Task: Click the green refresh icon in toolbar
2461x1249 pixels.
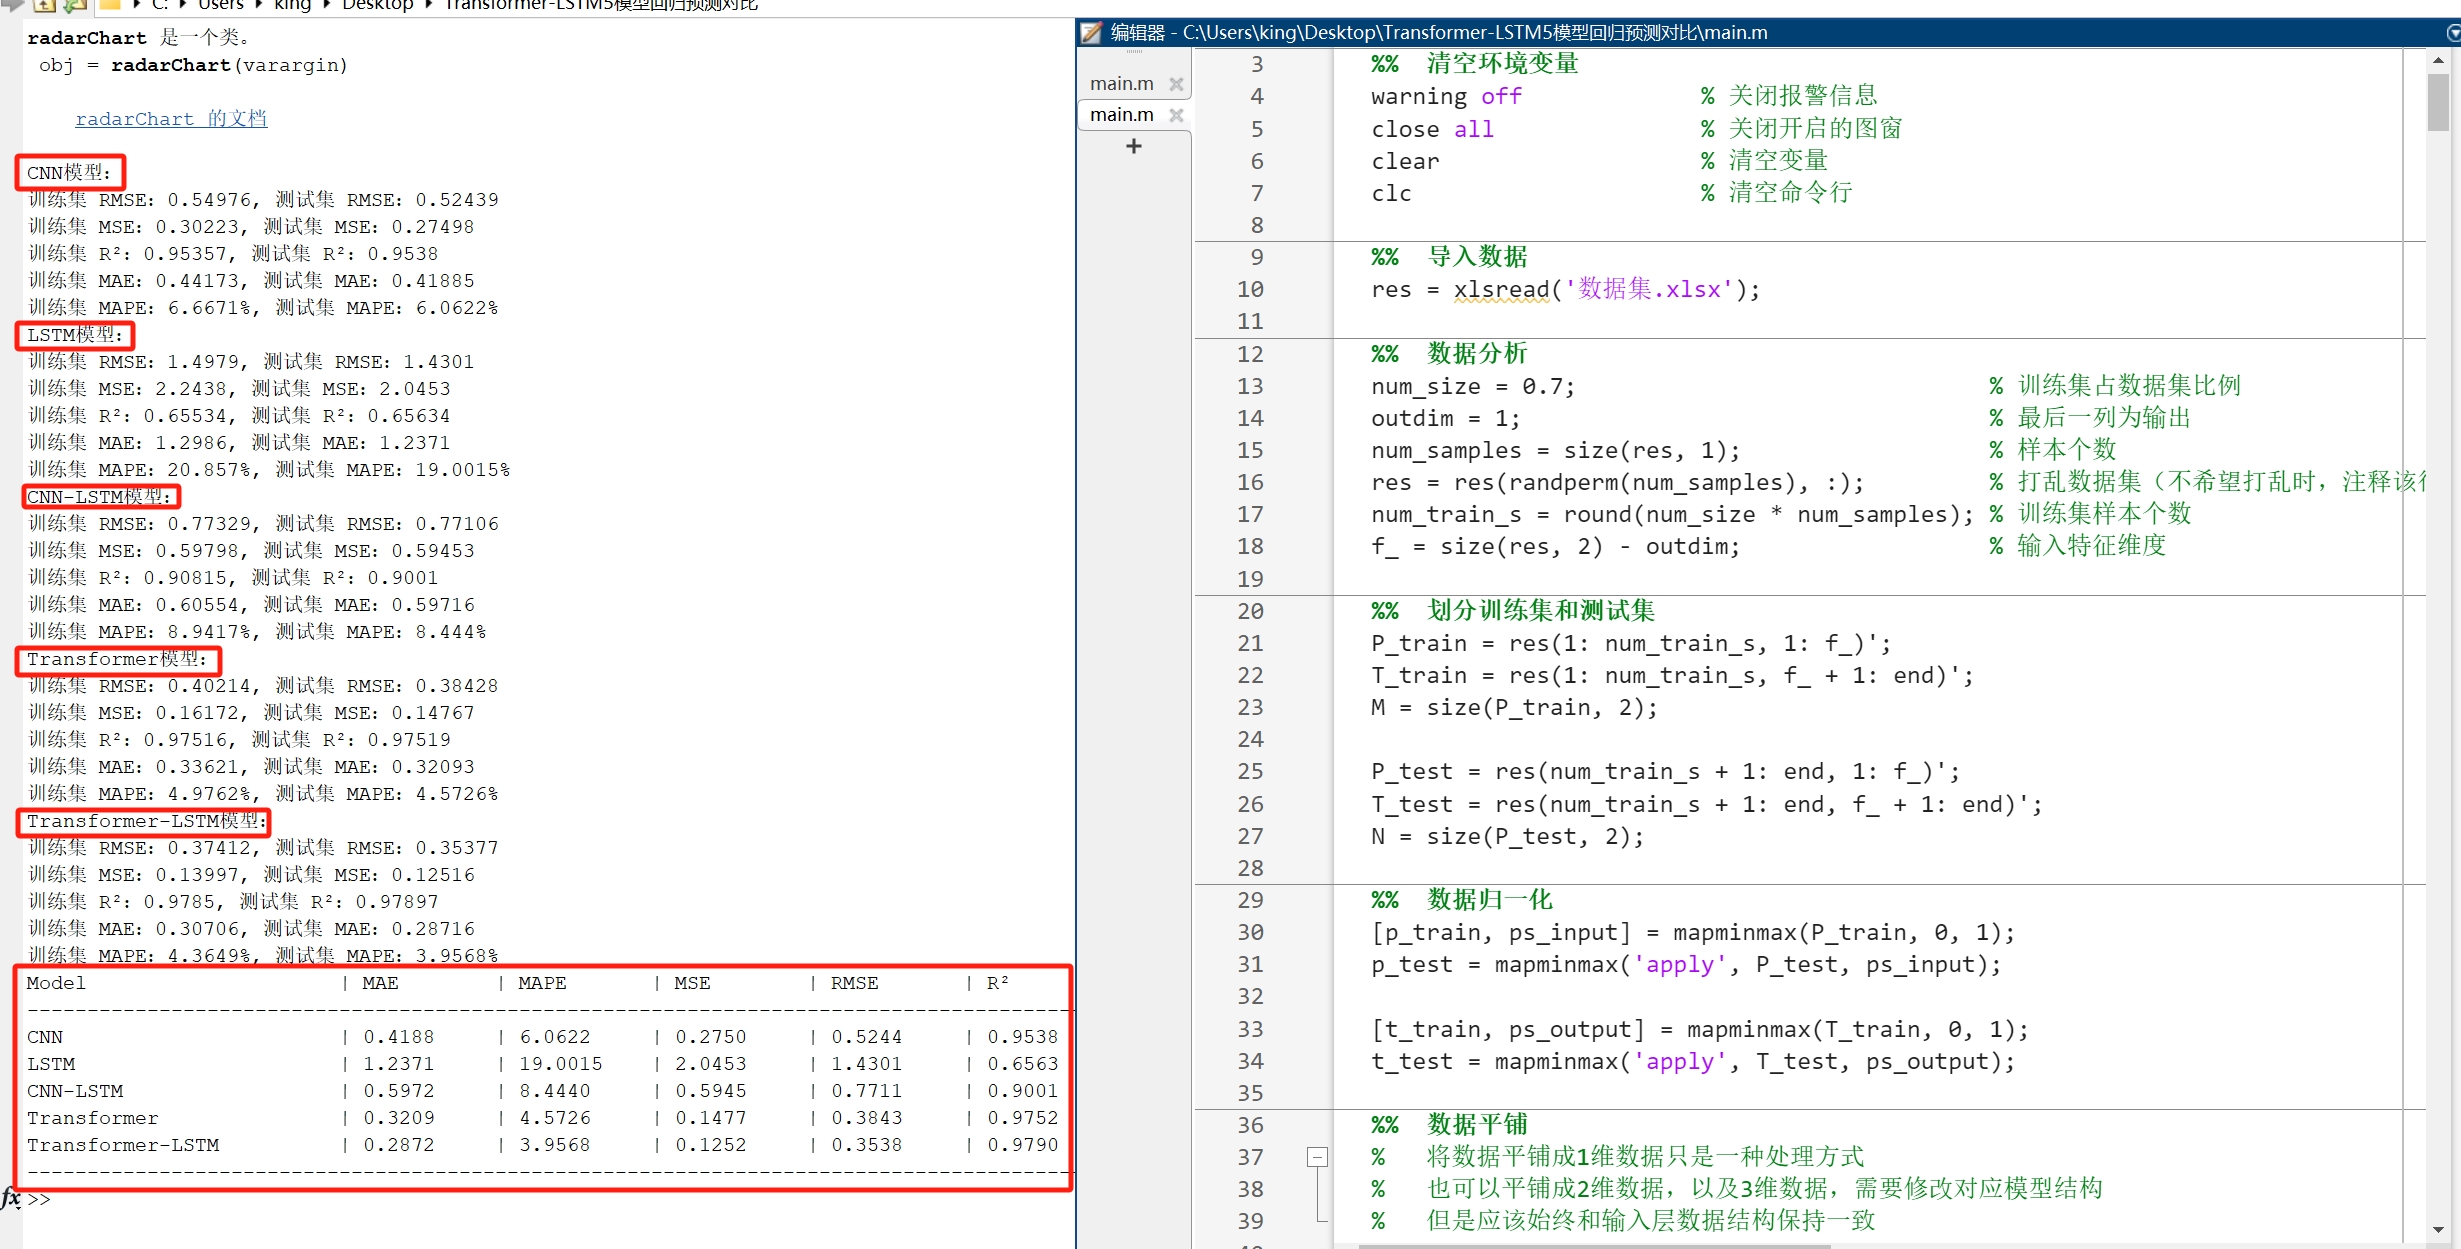Action: [73, 6]
